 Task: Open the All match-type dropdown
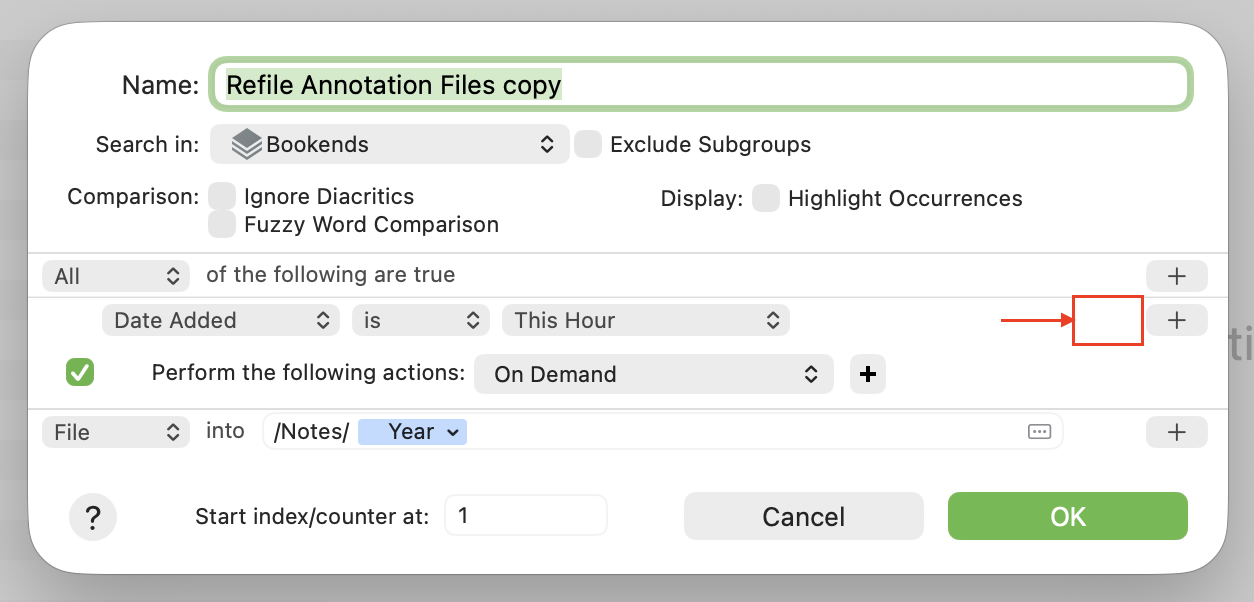[x=116, y=276]
